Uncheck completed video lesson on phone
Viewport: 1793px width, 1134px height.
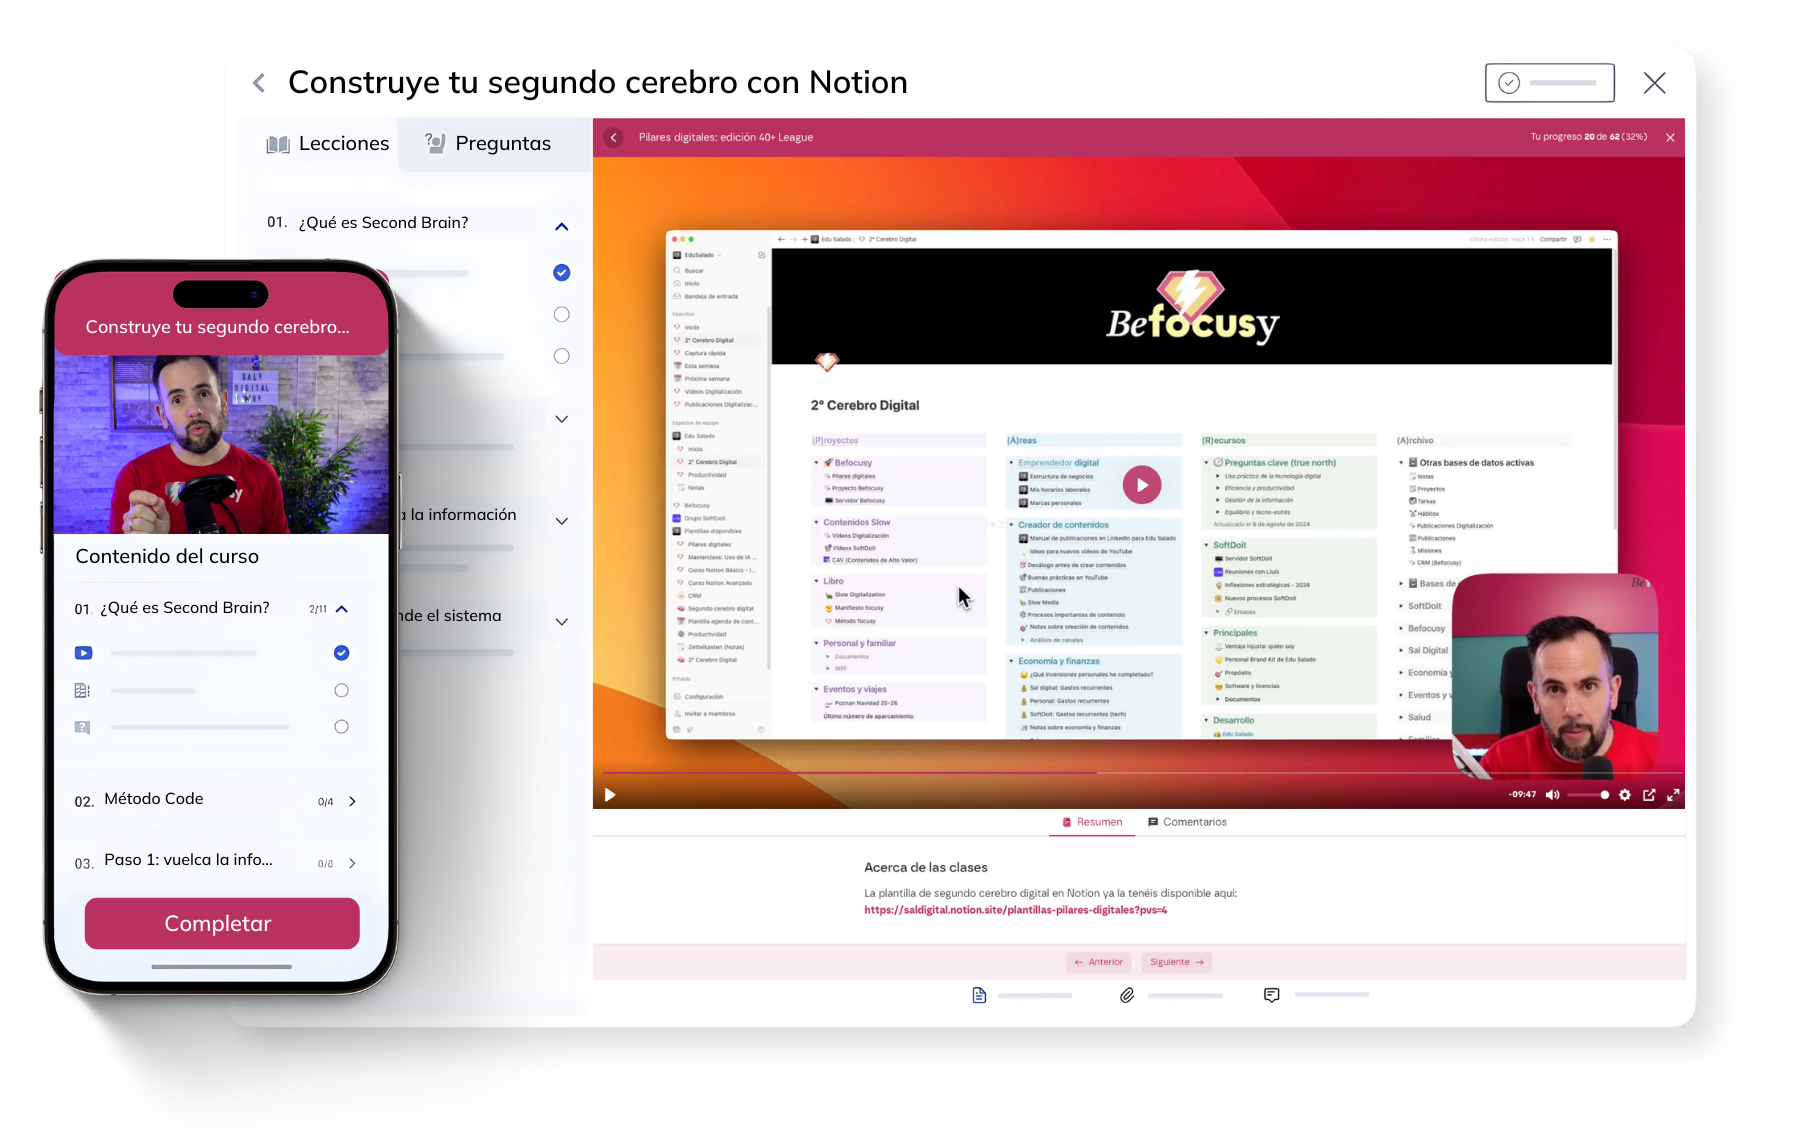pos(342,653)
